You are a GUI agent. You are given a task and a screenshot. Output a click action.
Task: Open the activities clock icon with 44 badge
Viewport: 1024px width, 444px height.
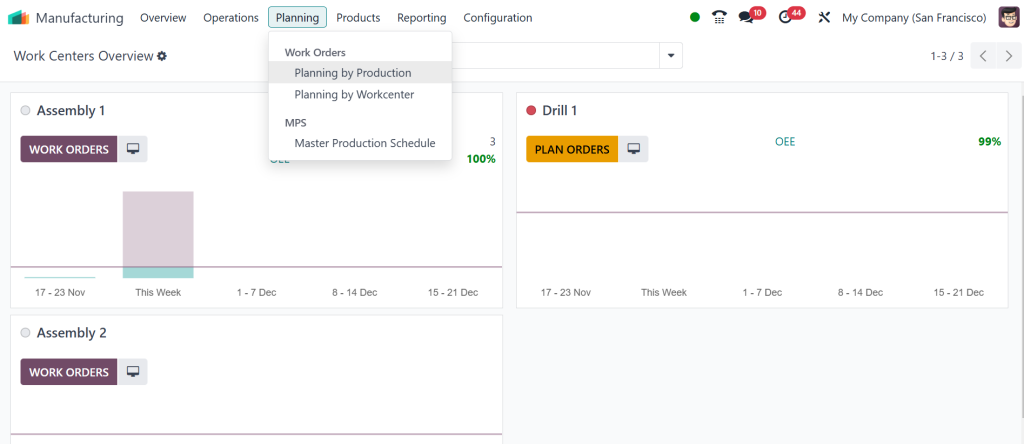[786, 18]
